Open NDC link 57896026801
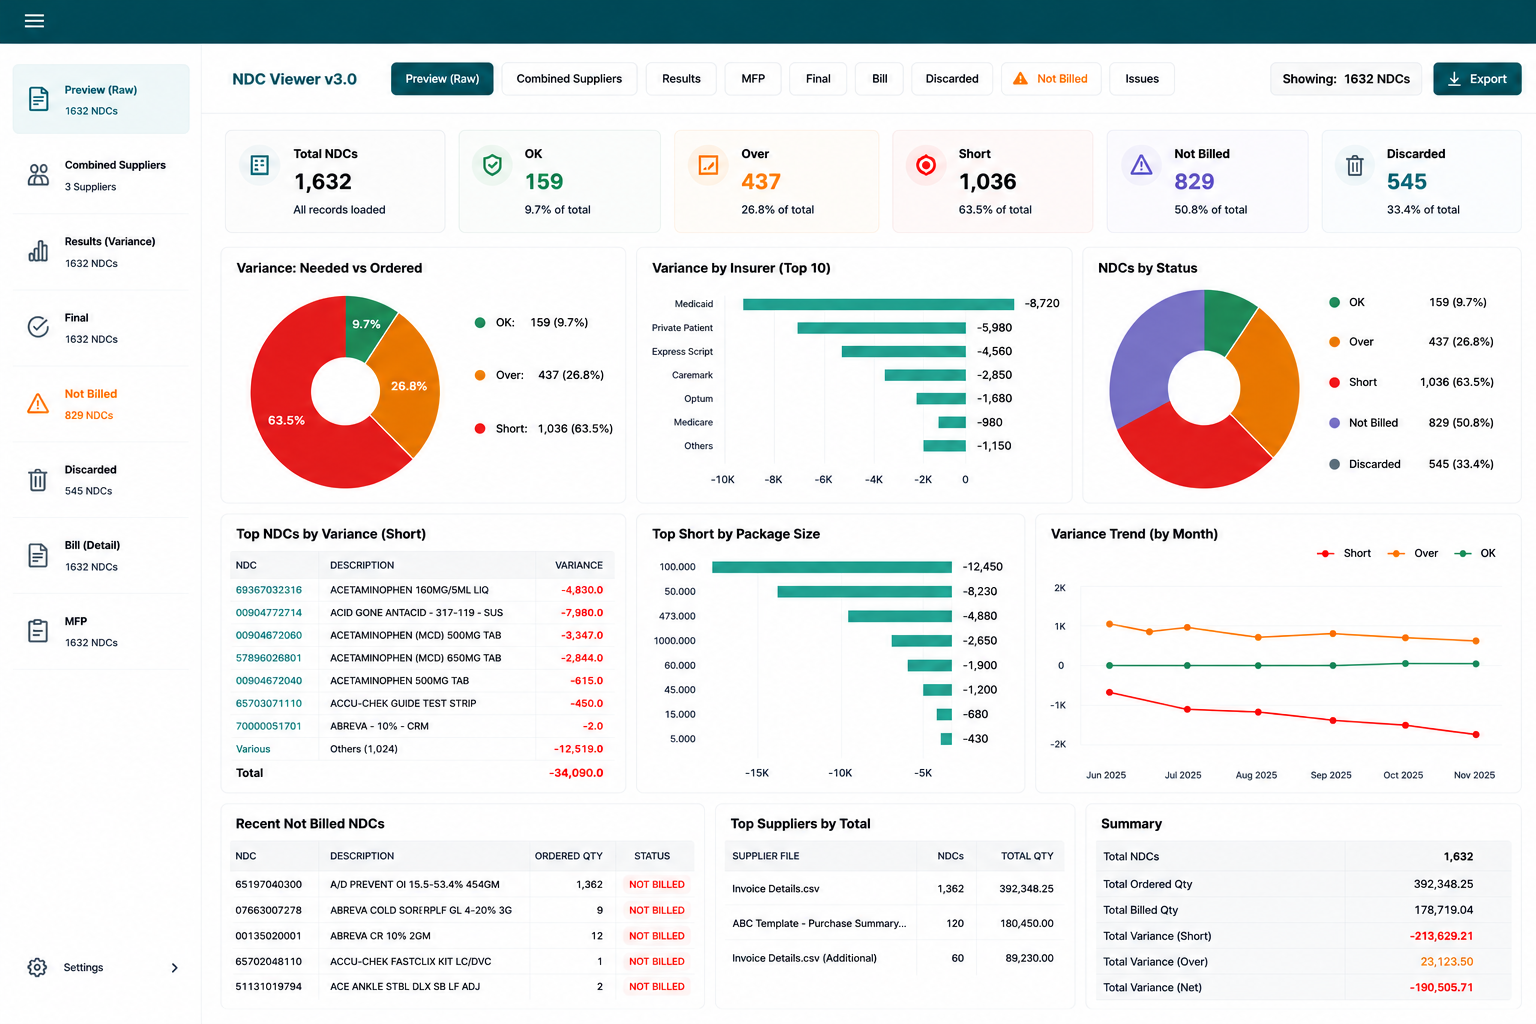 pos(269,658)
